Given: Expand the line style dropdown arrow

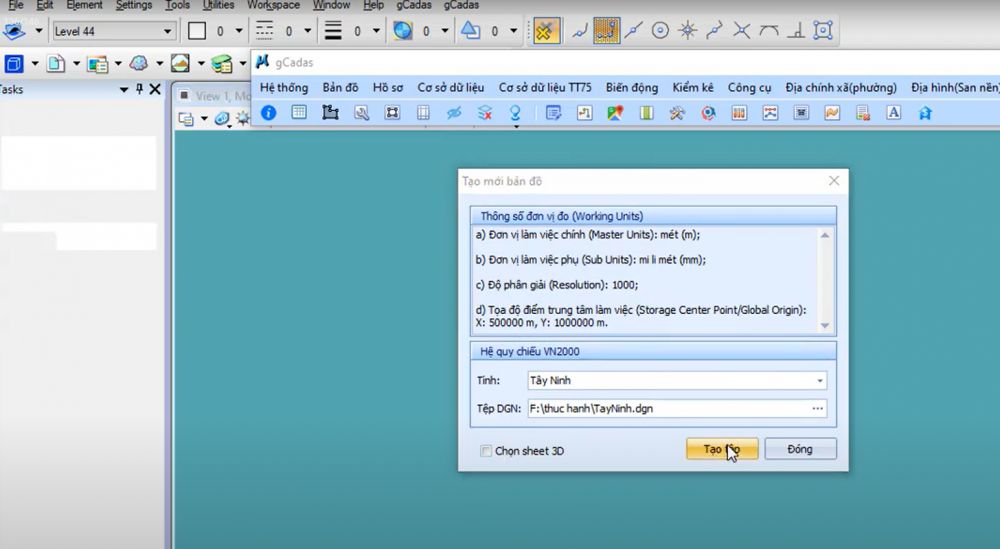Looking at the screenshot, I should tap(307, 31).
